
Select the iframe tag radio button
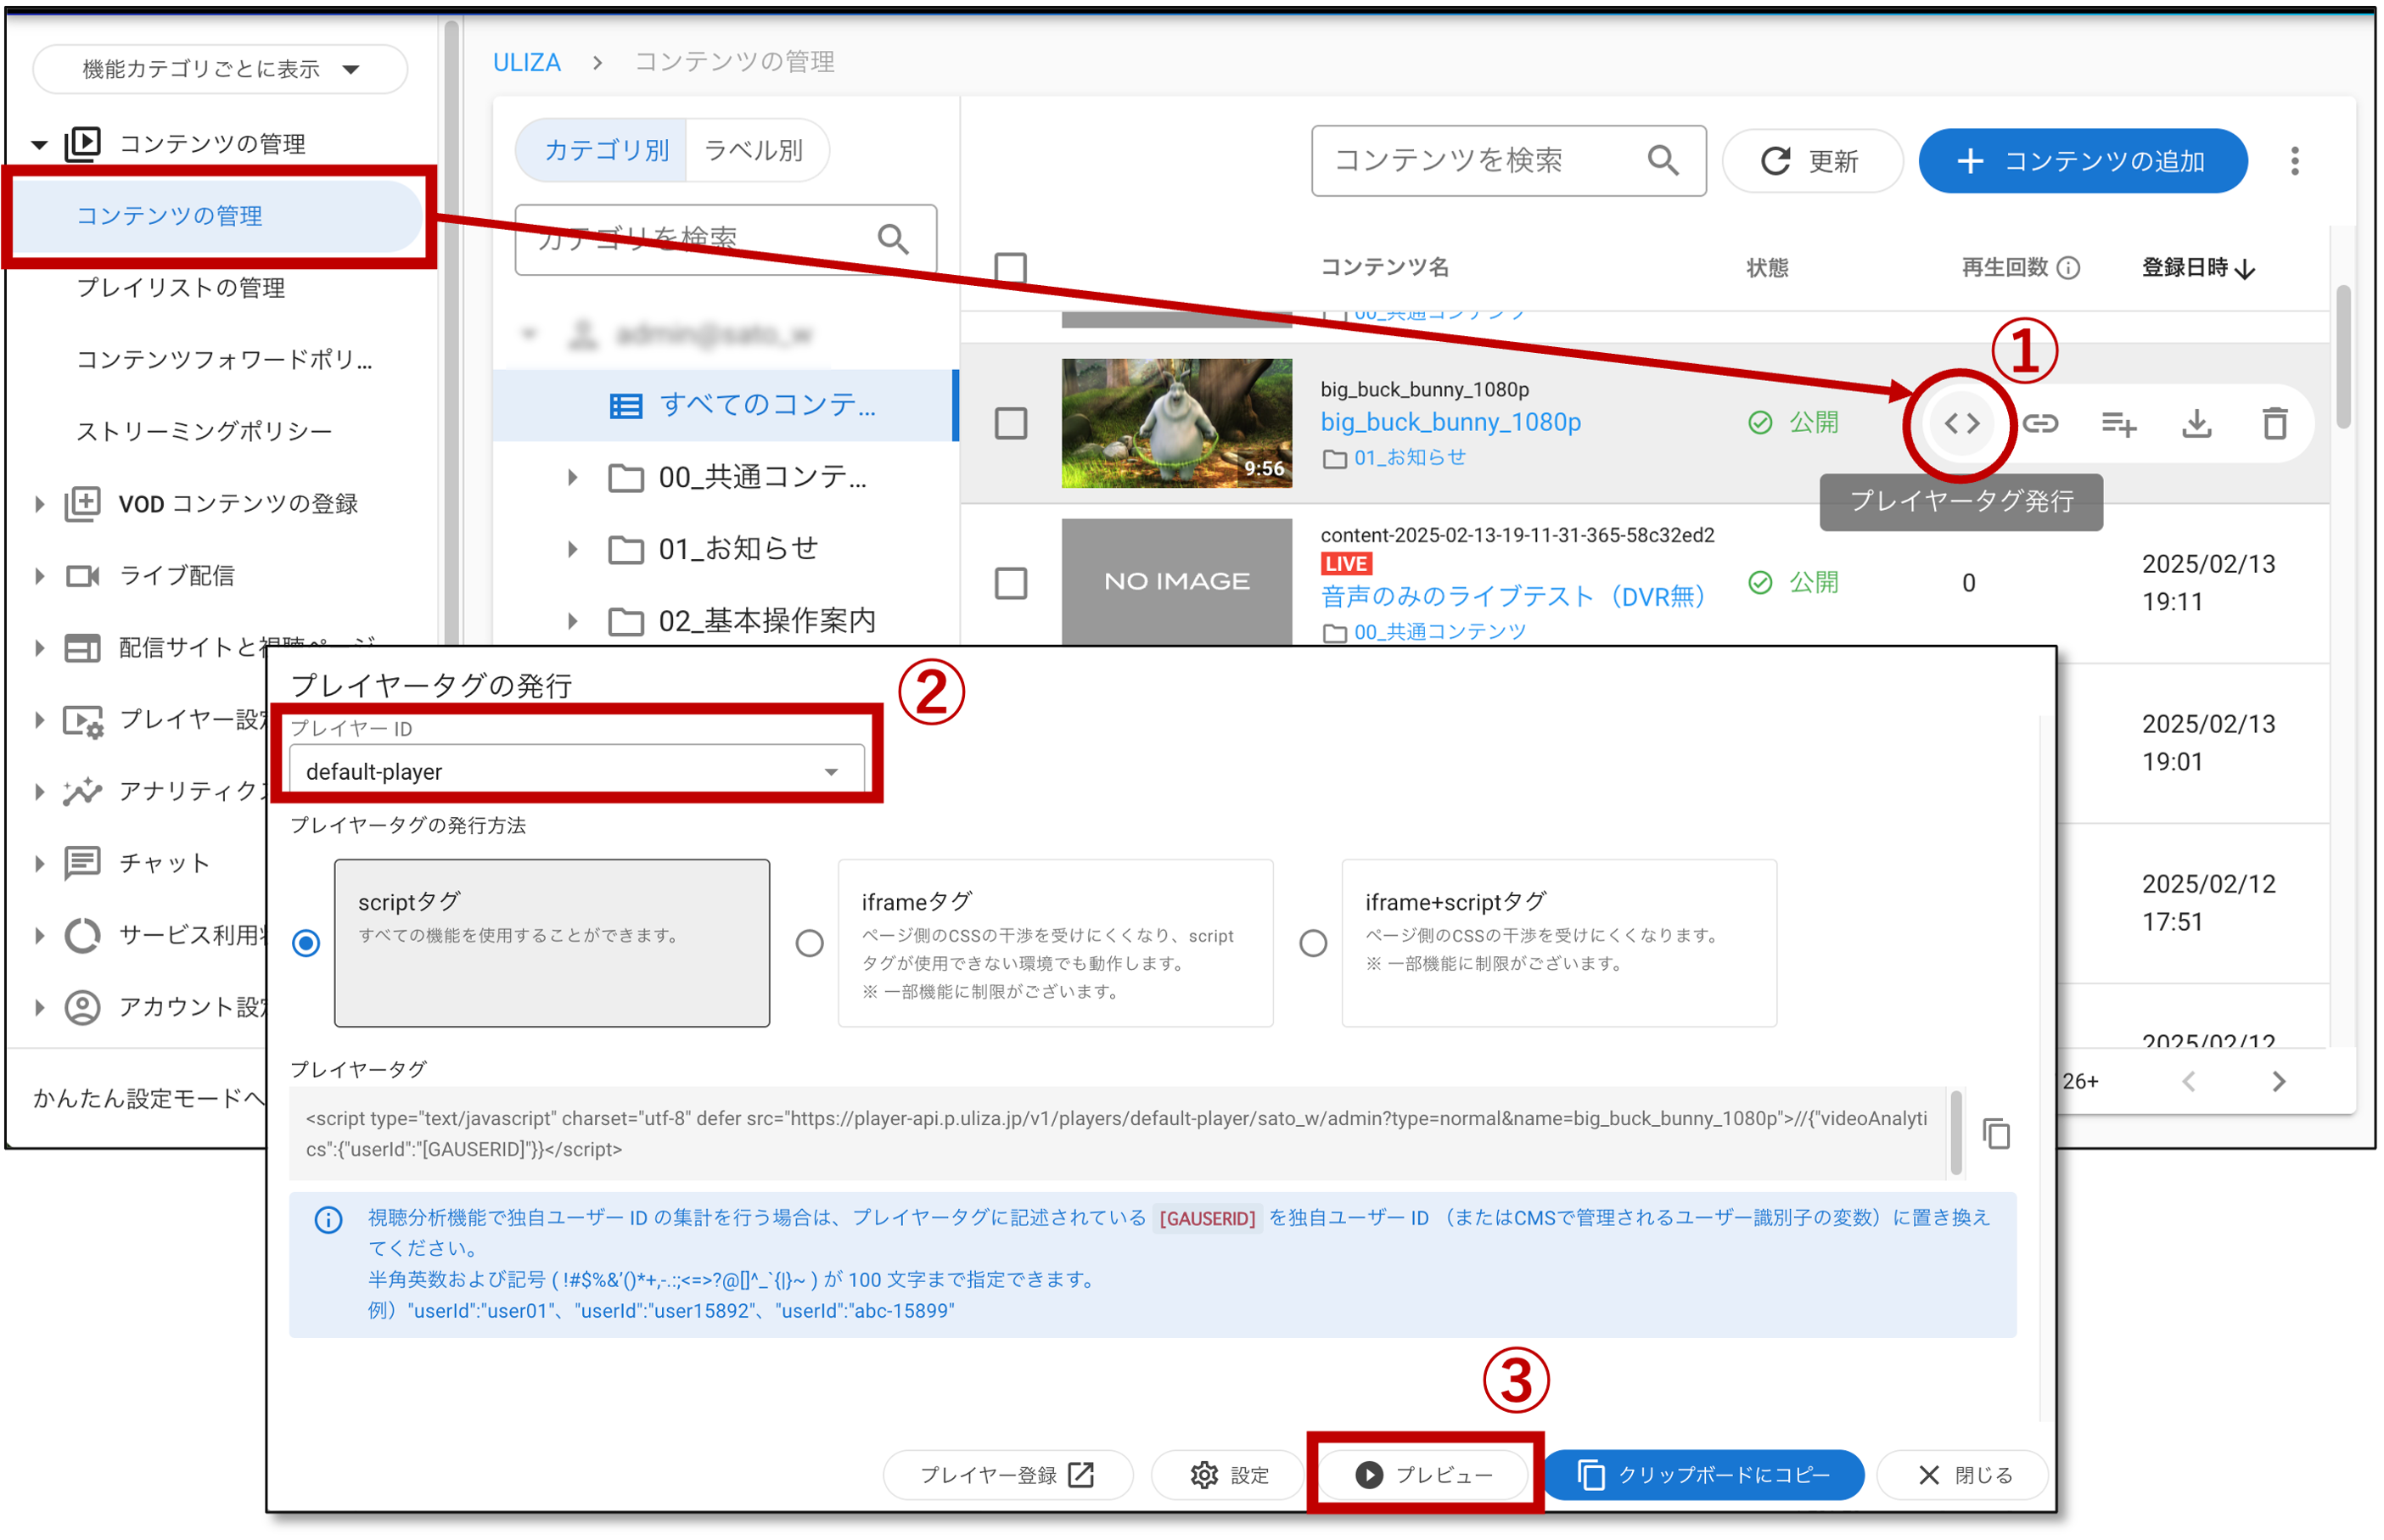coord(809,943)
